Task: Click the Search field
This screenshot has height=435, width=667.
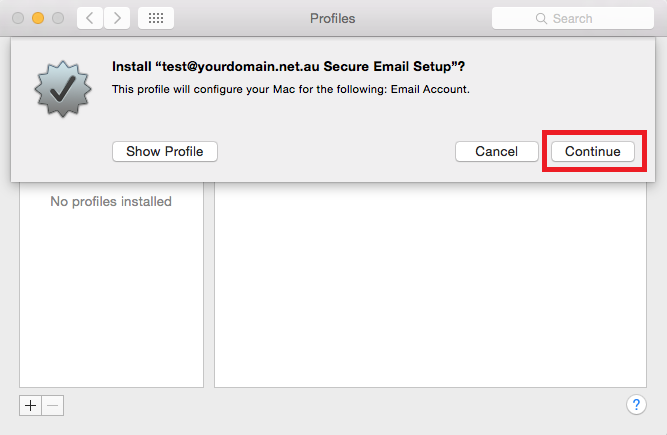Action: tap(573, 18)
